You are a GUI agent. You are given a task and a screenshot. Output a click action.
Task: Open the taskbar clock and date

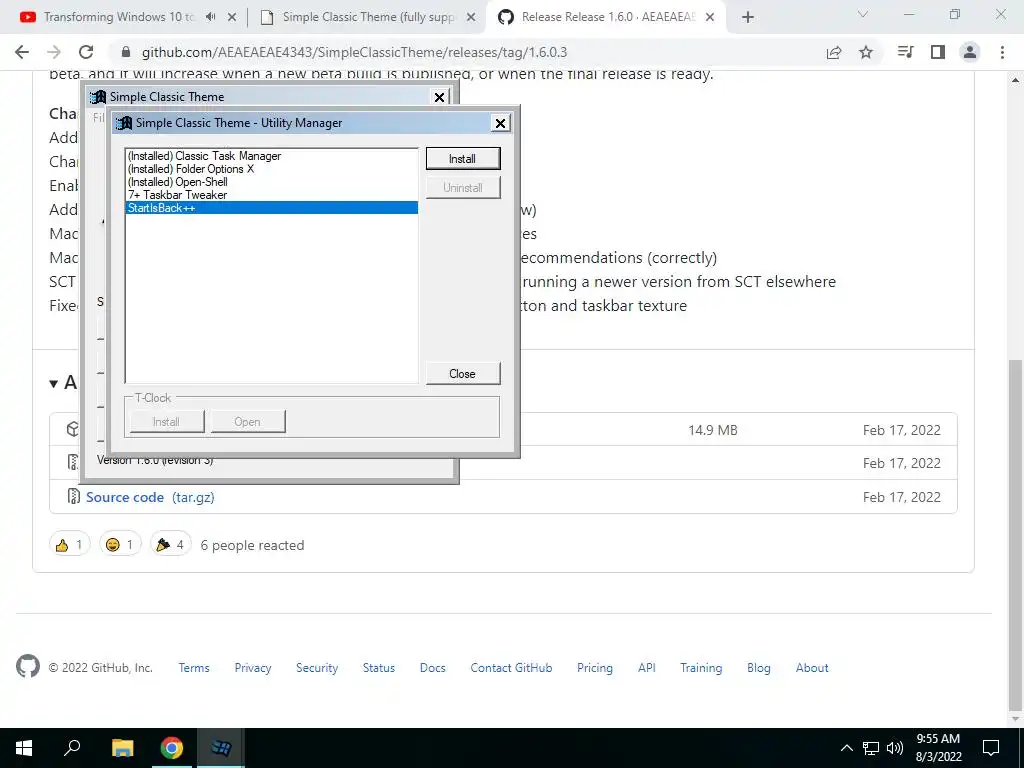[x=938, y=748]
